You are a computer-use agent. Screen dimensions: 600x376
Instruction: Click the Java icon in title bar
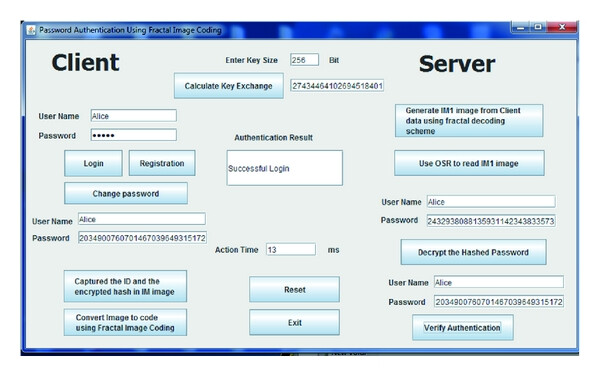coord(31,30)
